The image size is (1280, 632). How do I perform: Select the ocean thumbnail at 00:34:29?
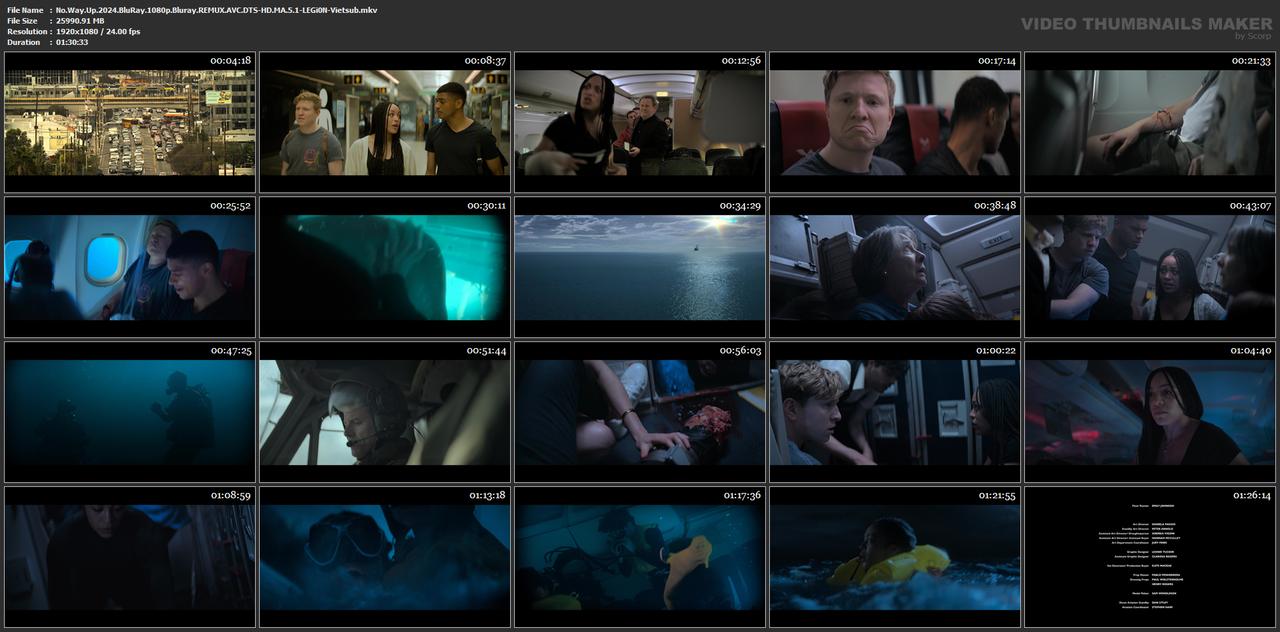tap(640, 267)
